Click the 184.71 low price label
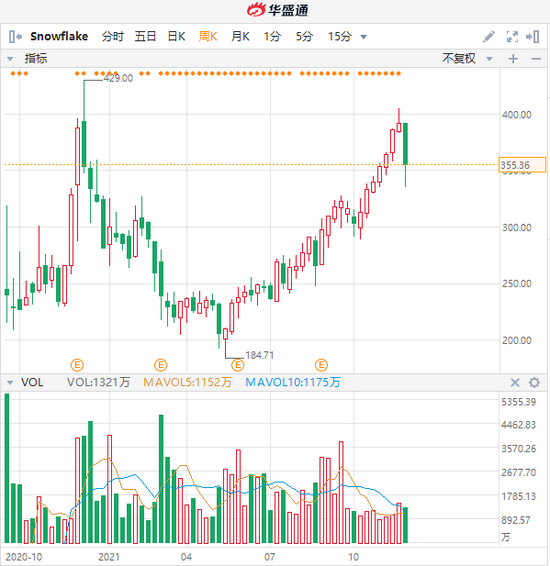This screenshot has width=550, height=566. [259, 356]
